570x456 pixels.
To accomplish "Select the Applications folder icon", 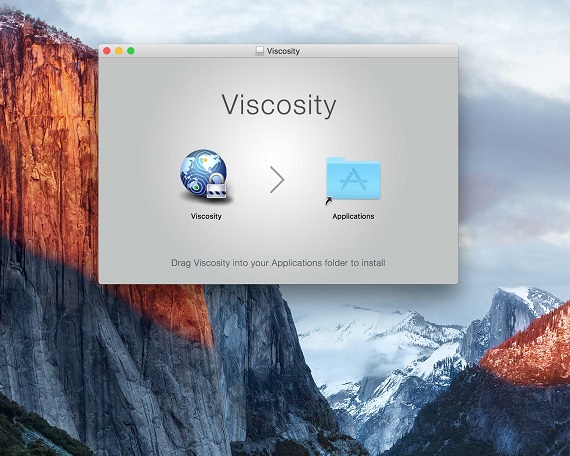I will (353, 178).
